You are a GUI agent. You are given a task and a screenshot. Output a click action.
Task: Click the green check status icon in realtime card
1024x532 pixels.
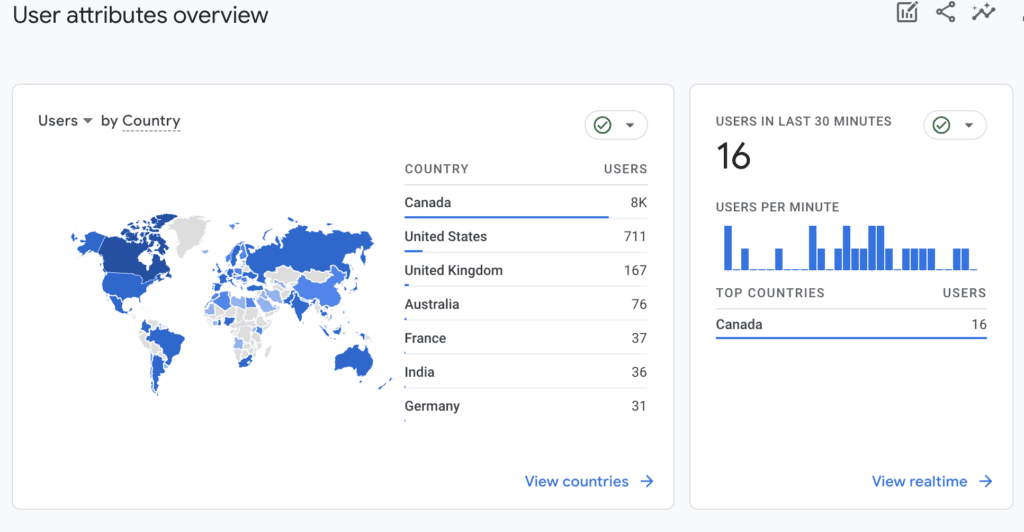[x=941, y=125]
